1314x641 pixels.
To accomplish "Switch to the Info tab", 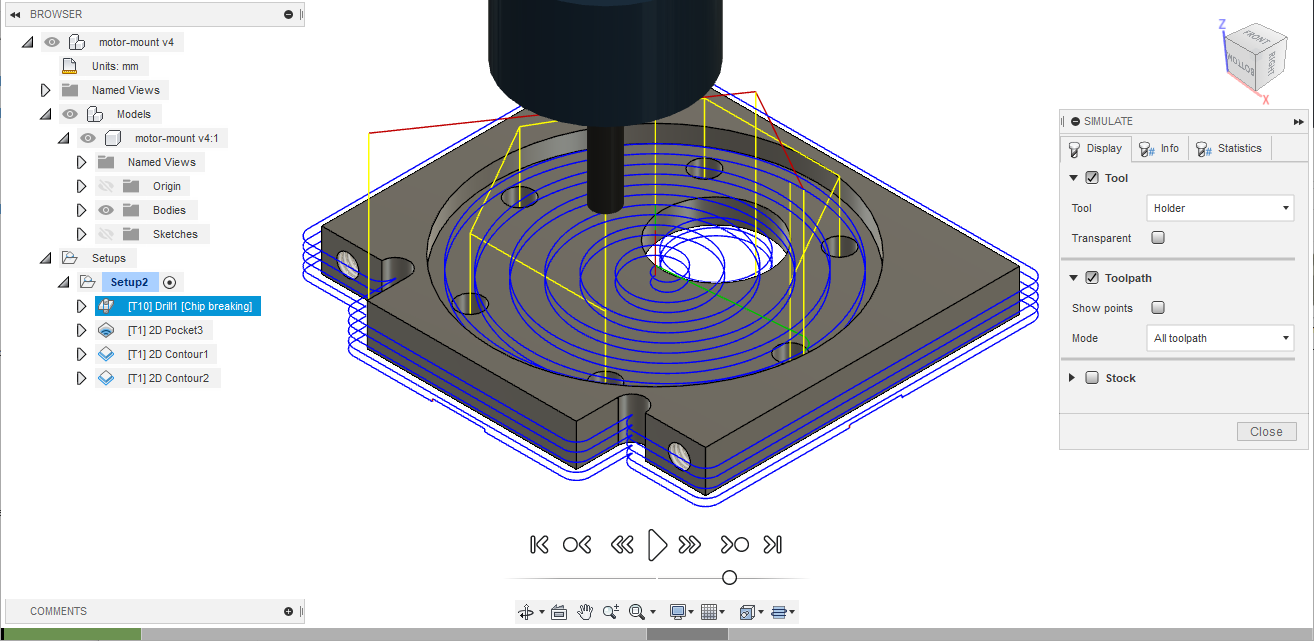I will [x=1160, y=148].
